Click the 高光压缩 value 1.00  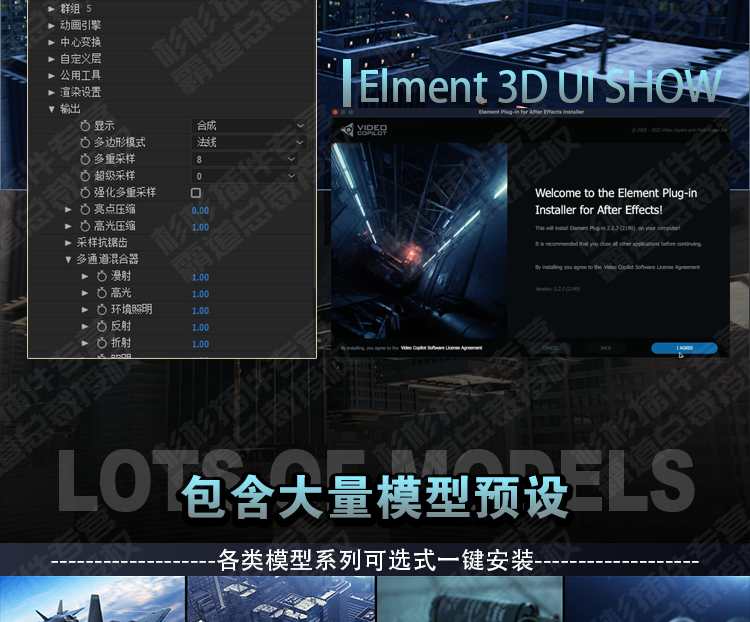(200, 227)
